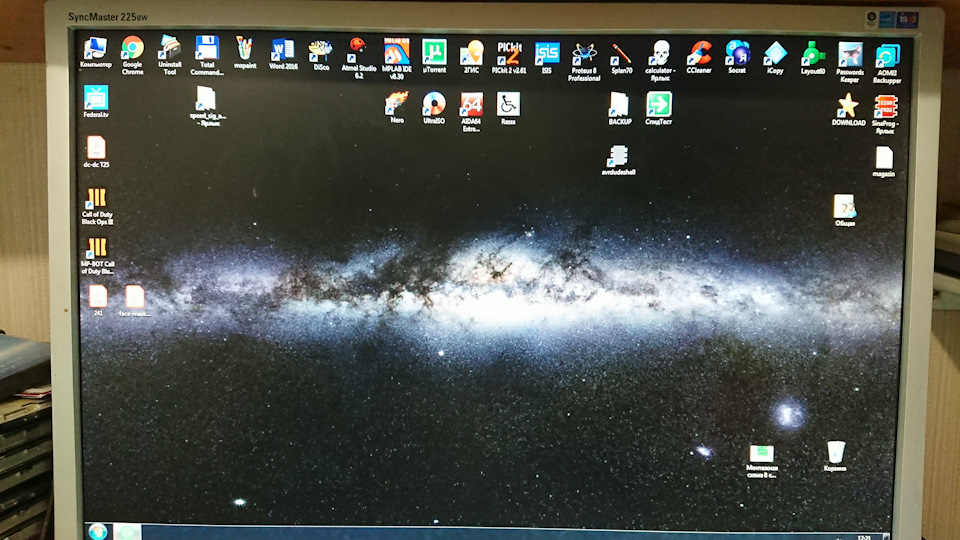Open Корзина recycle bin
Screen dimensions: 960x540
coord(835,457)
